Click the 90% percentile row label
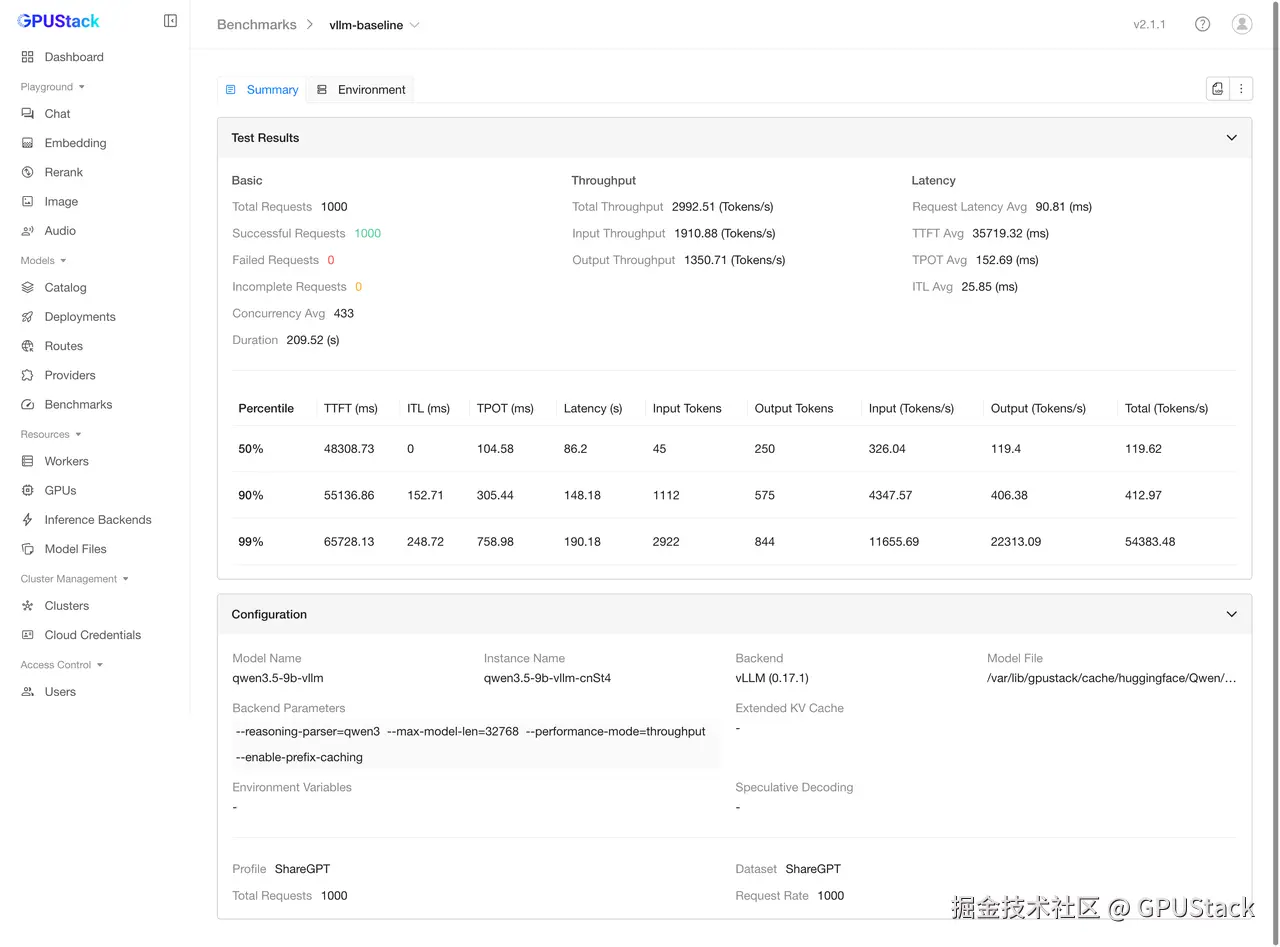This screenshot has width=1280, height=947. click(x=251, y=495)
